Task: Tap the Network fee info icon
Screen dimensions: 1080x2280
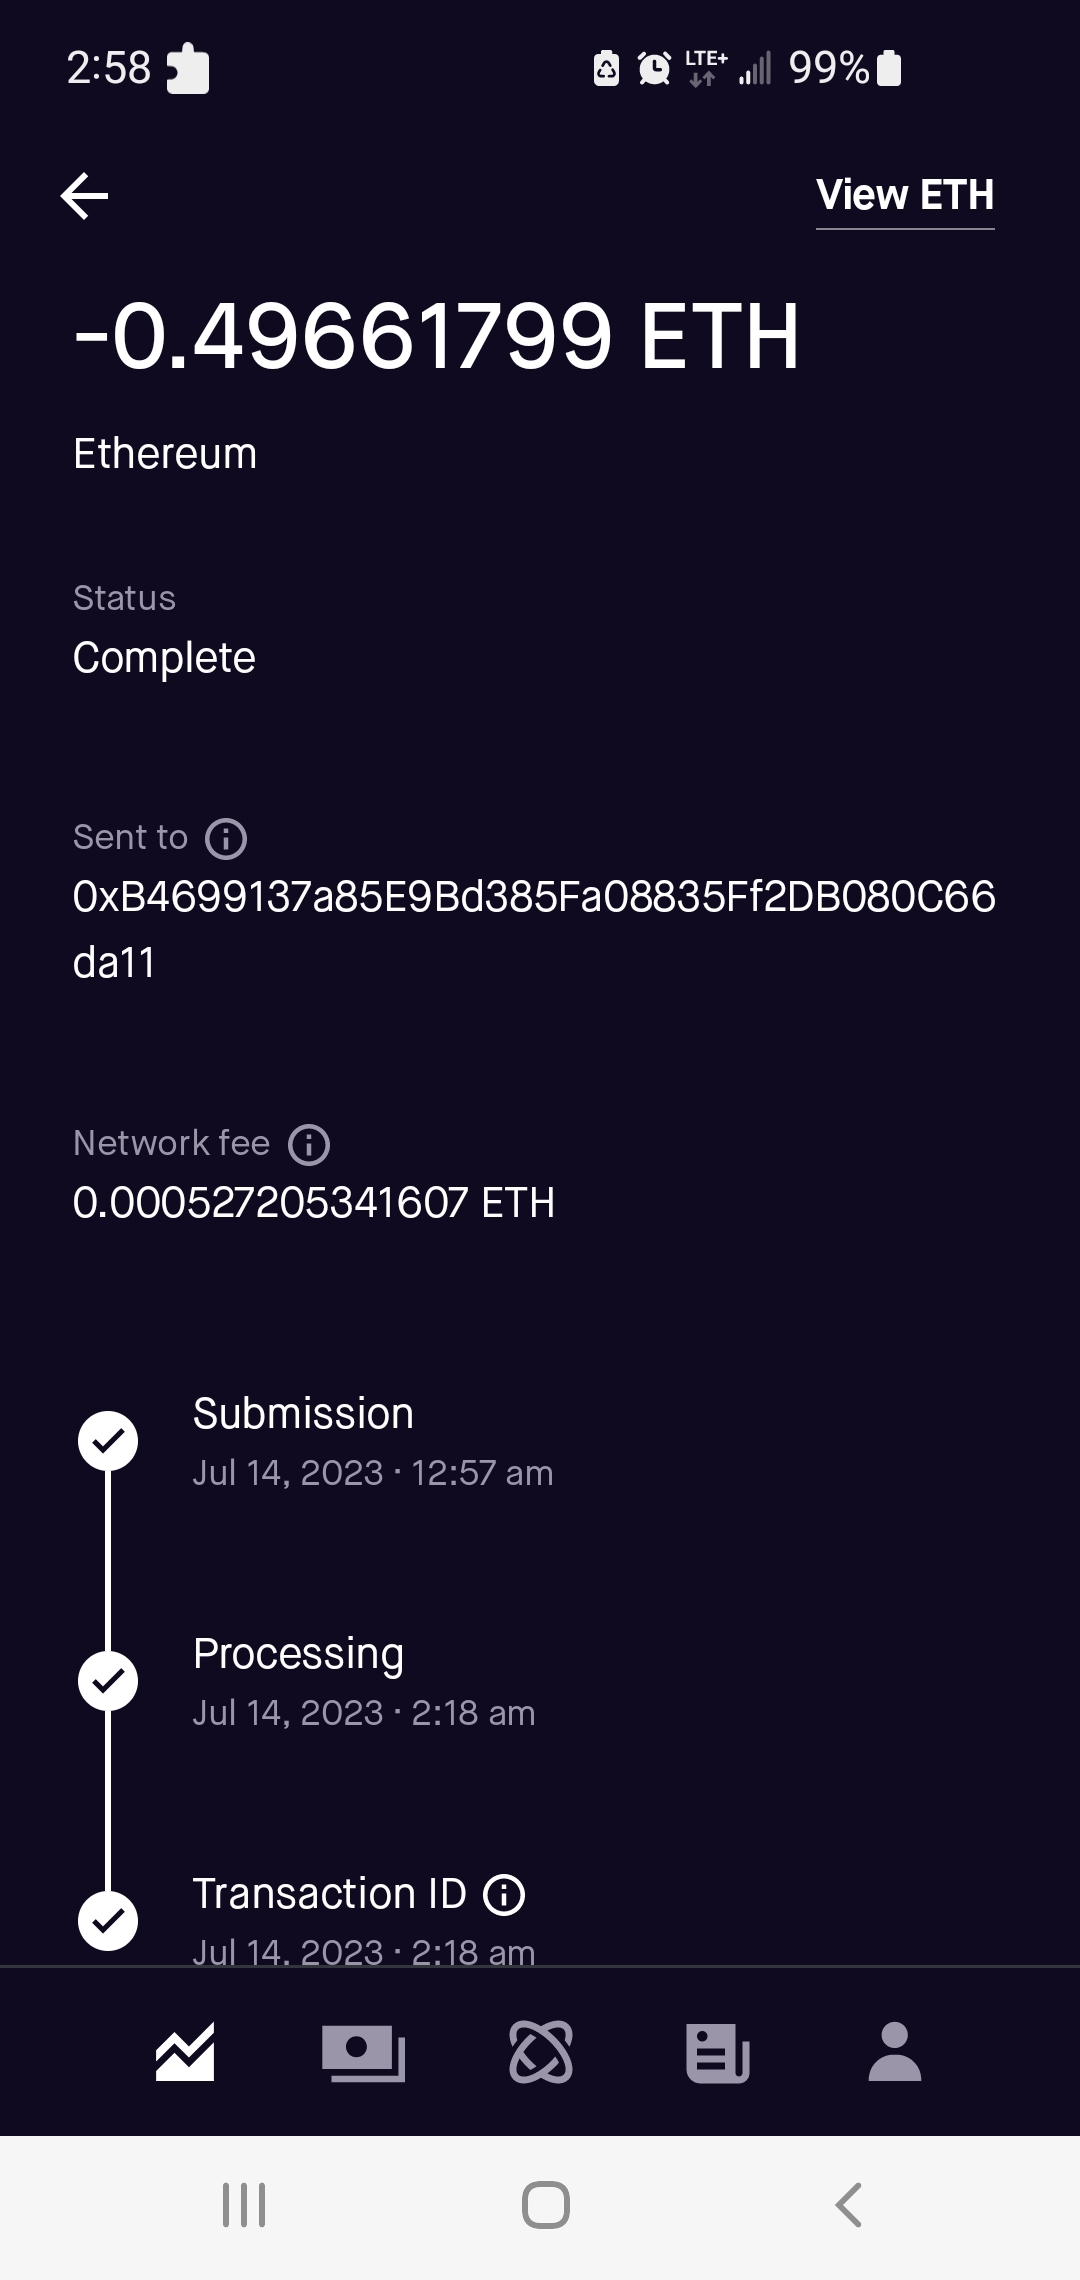Action: click(309, 1145)
